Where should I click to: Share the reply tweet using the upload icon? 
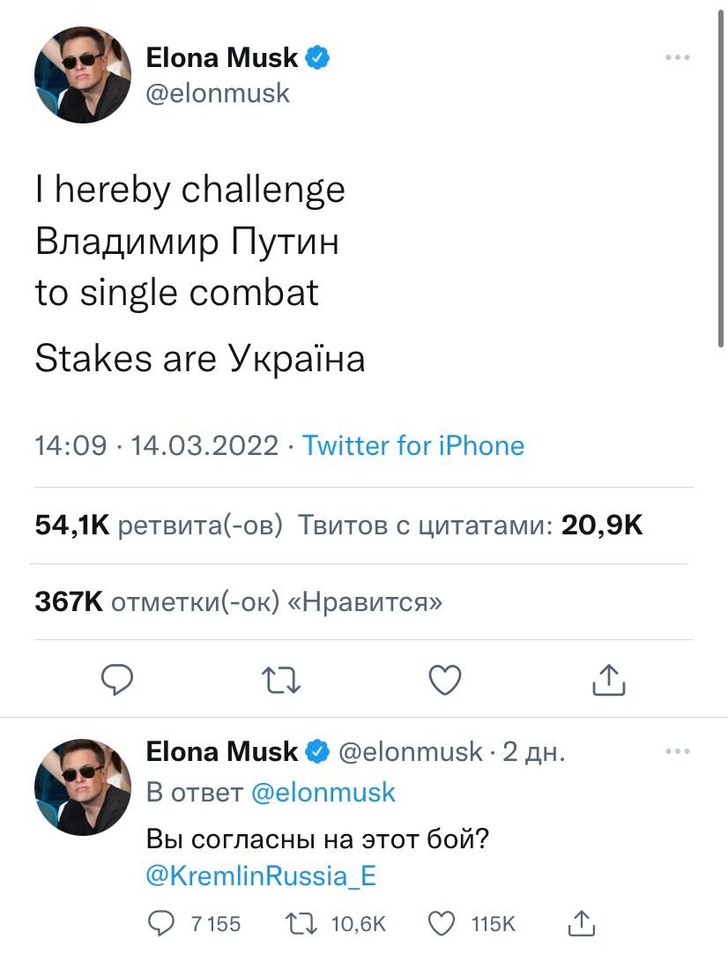[x=582, y=924]
